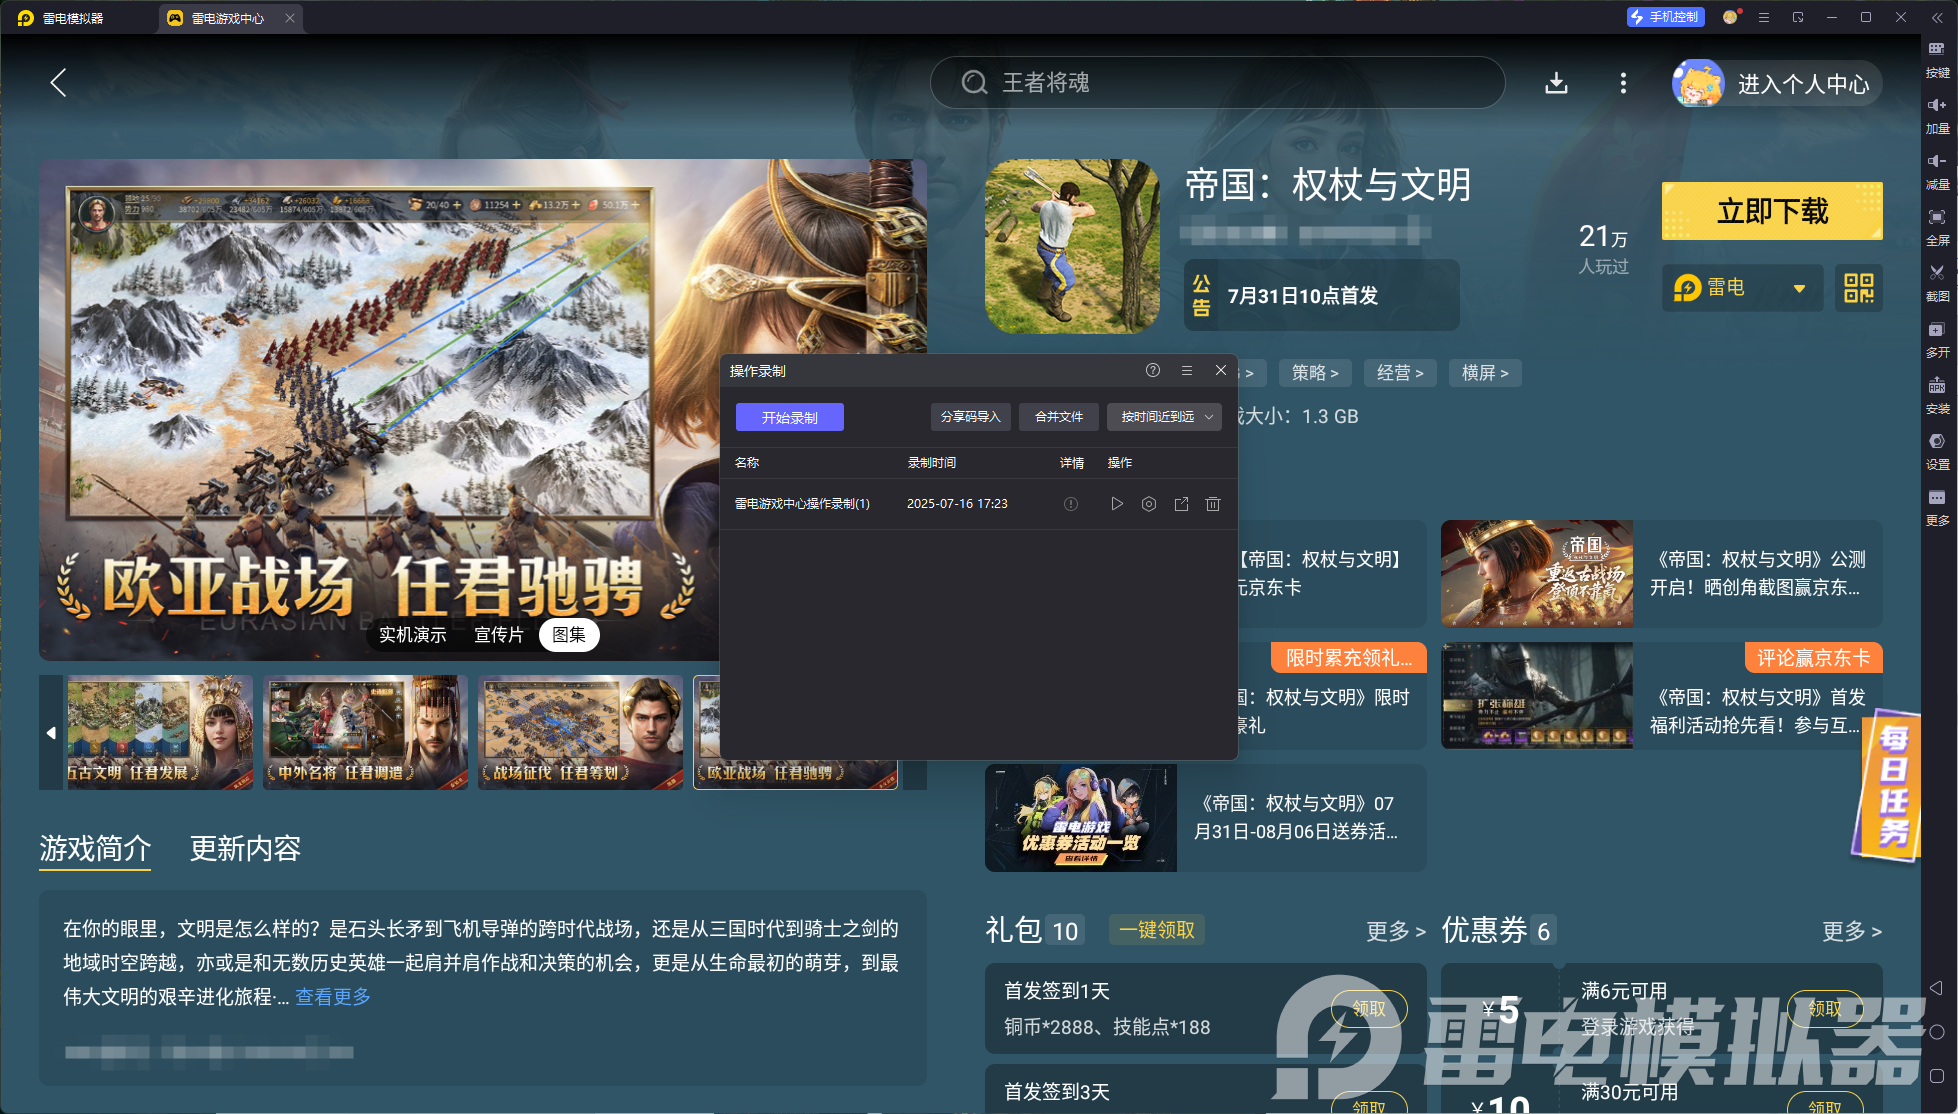Play the recorded operation macro
This screenshot has height=1114, width=1958.
point(1116,504)
